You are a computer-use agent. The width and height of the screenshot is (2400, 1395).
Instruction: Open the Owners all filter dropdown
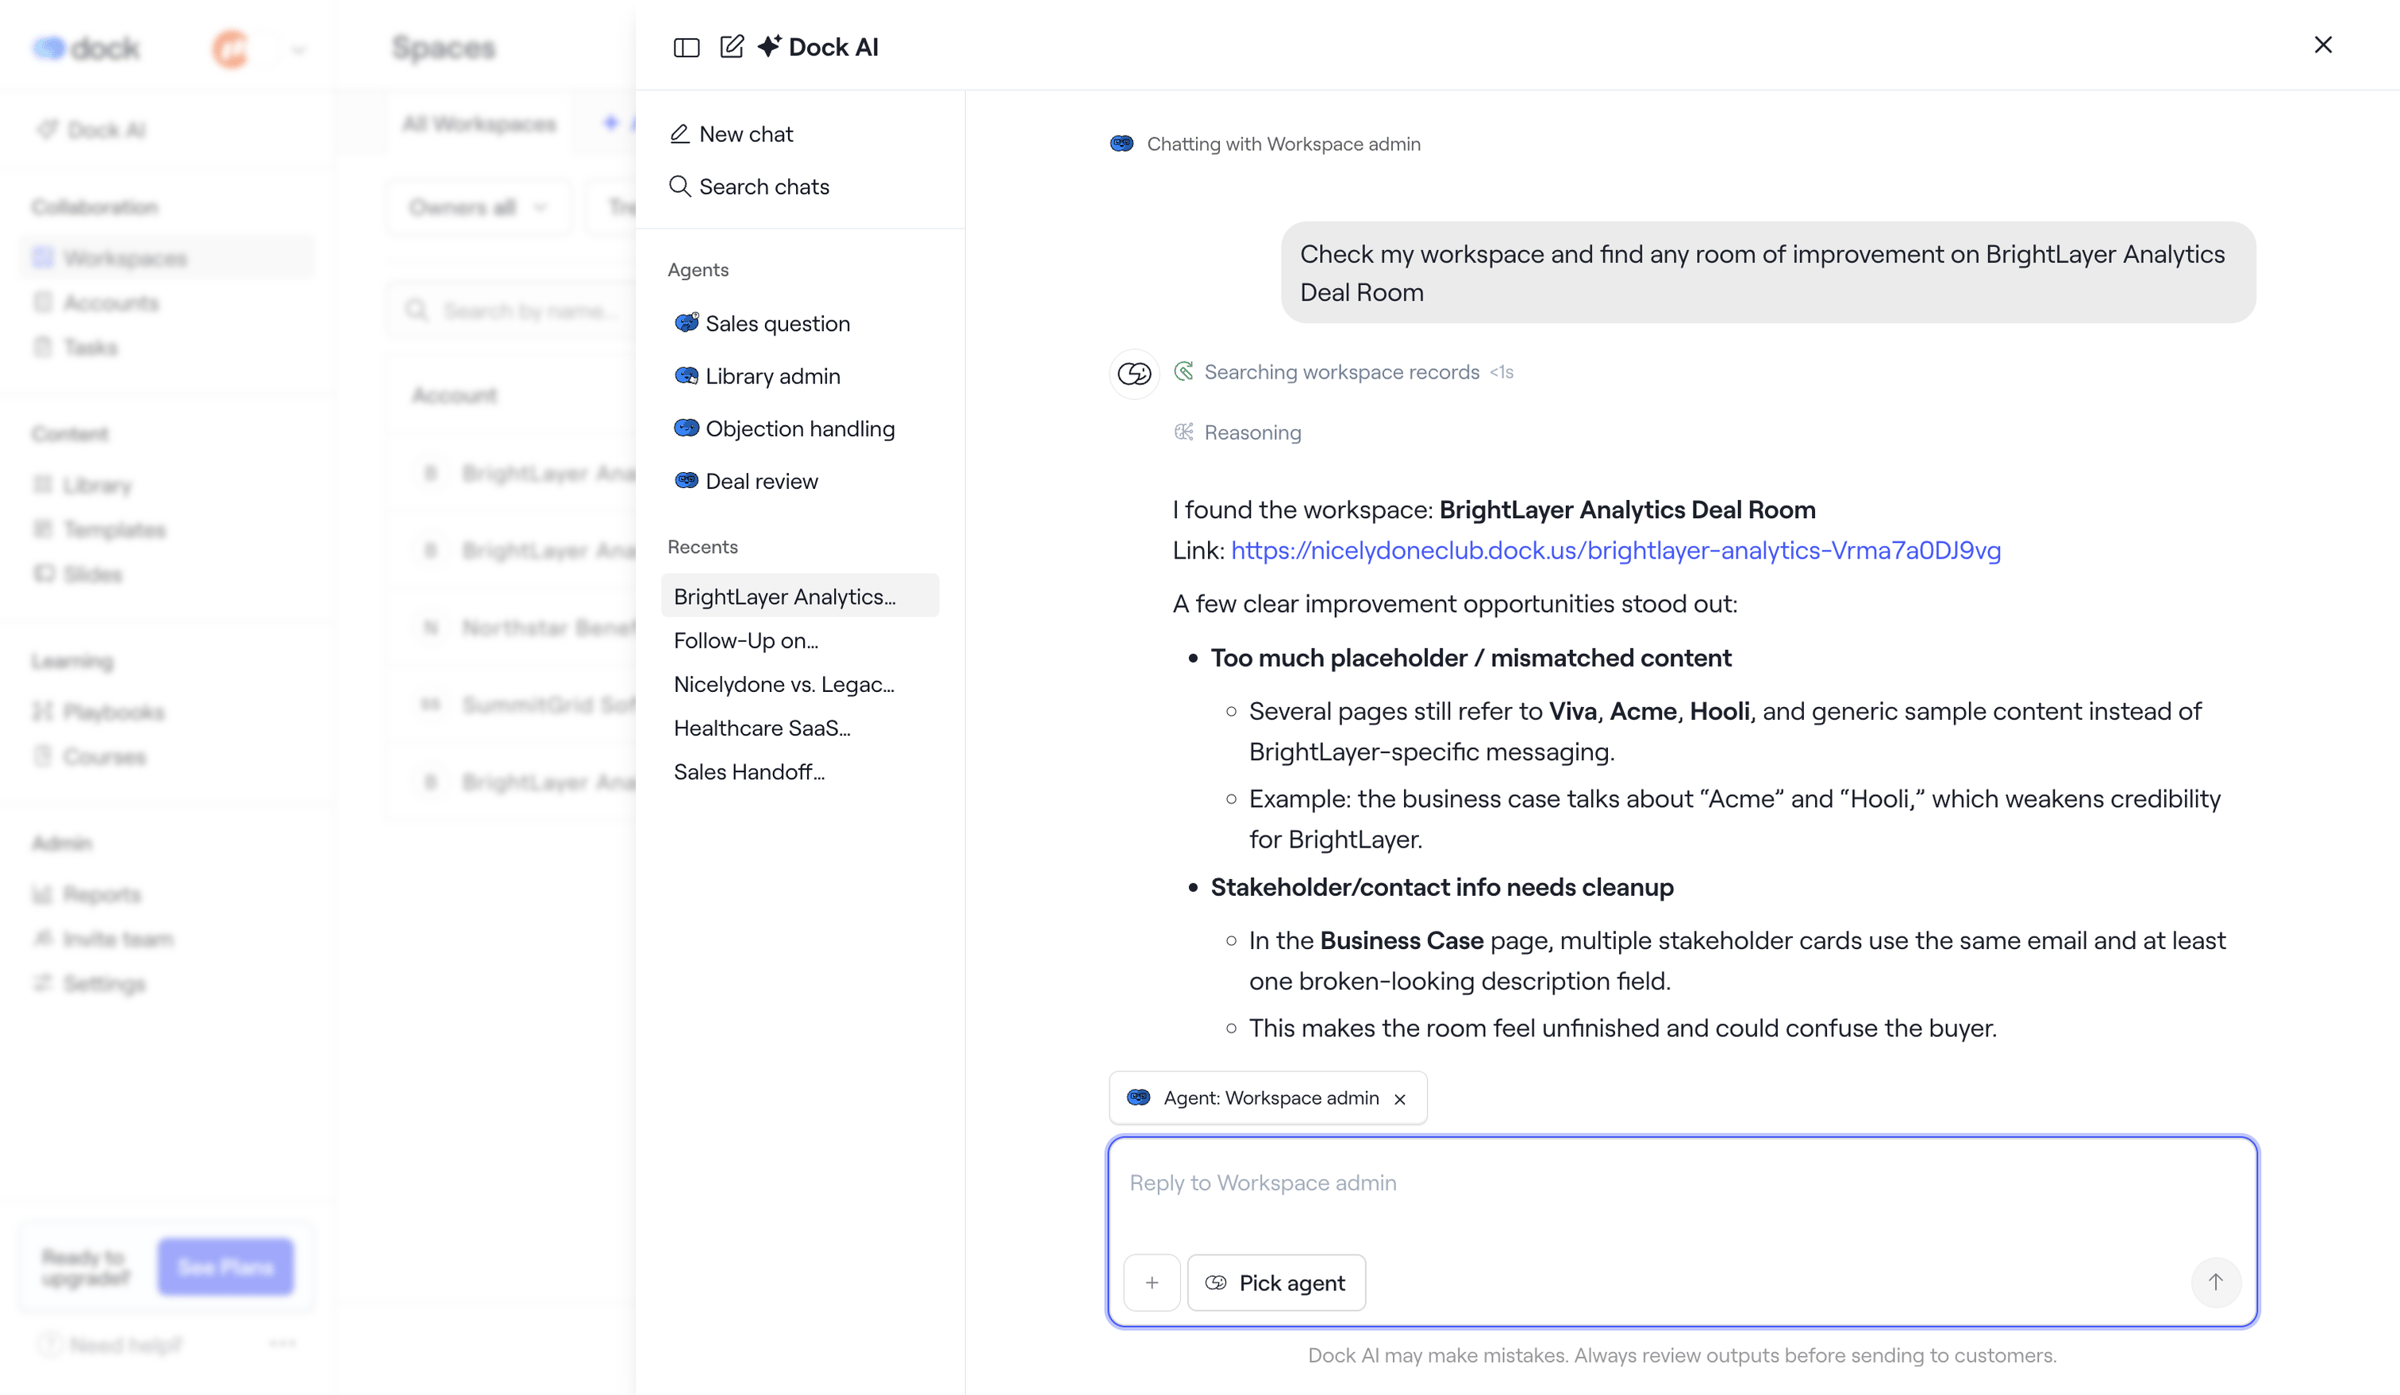[x=479, y=207]
